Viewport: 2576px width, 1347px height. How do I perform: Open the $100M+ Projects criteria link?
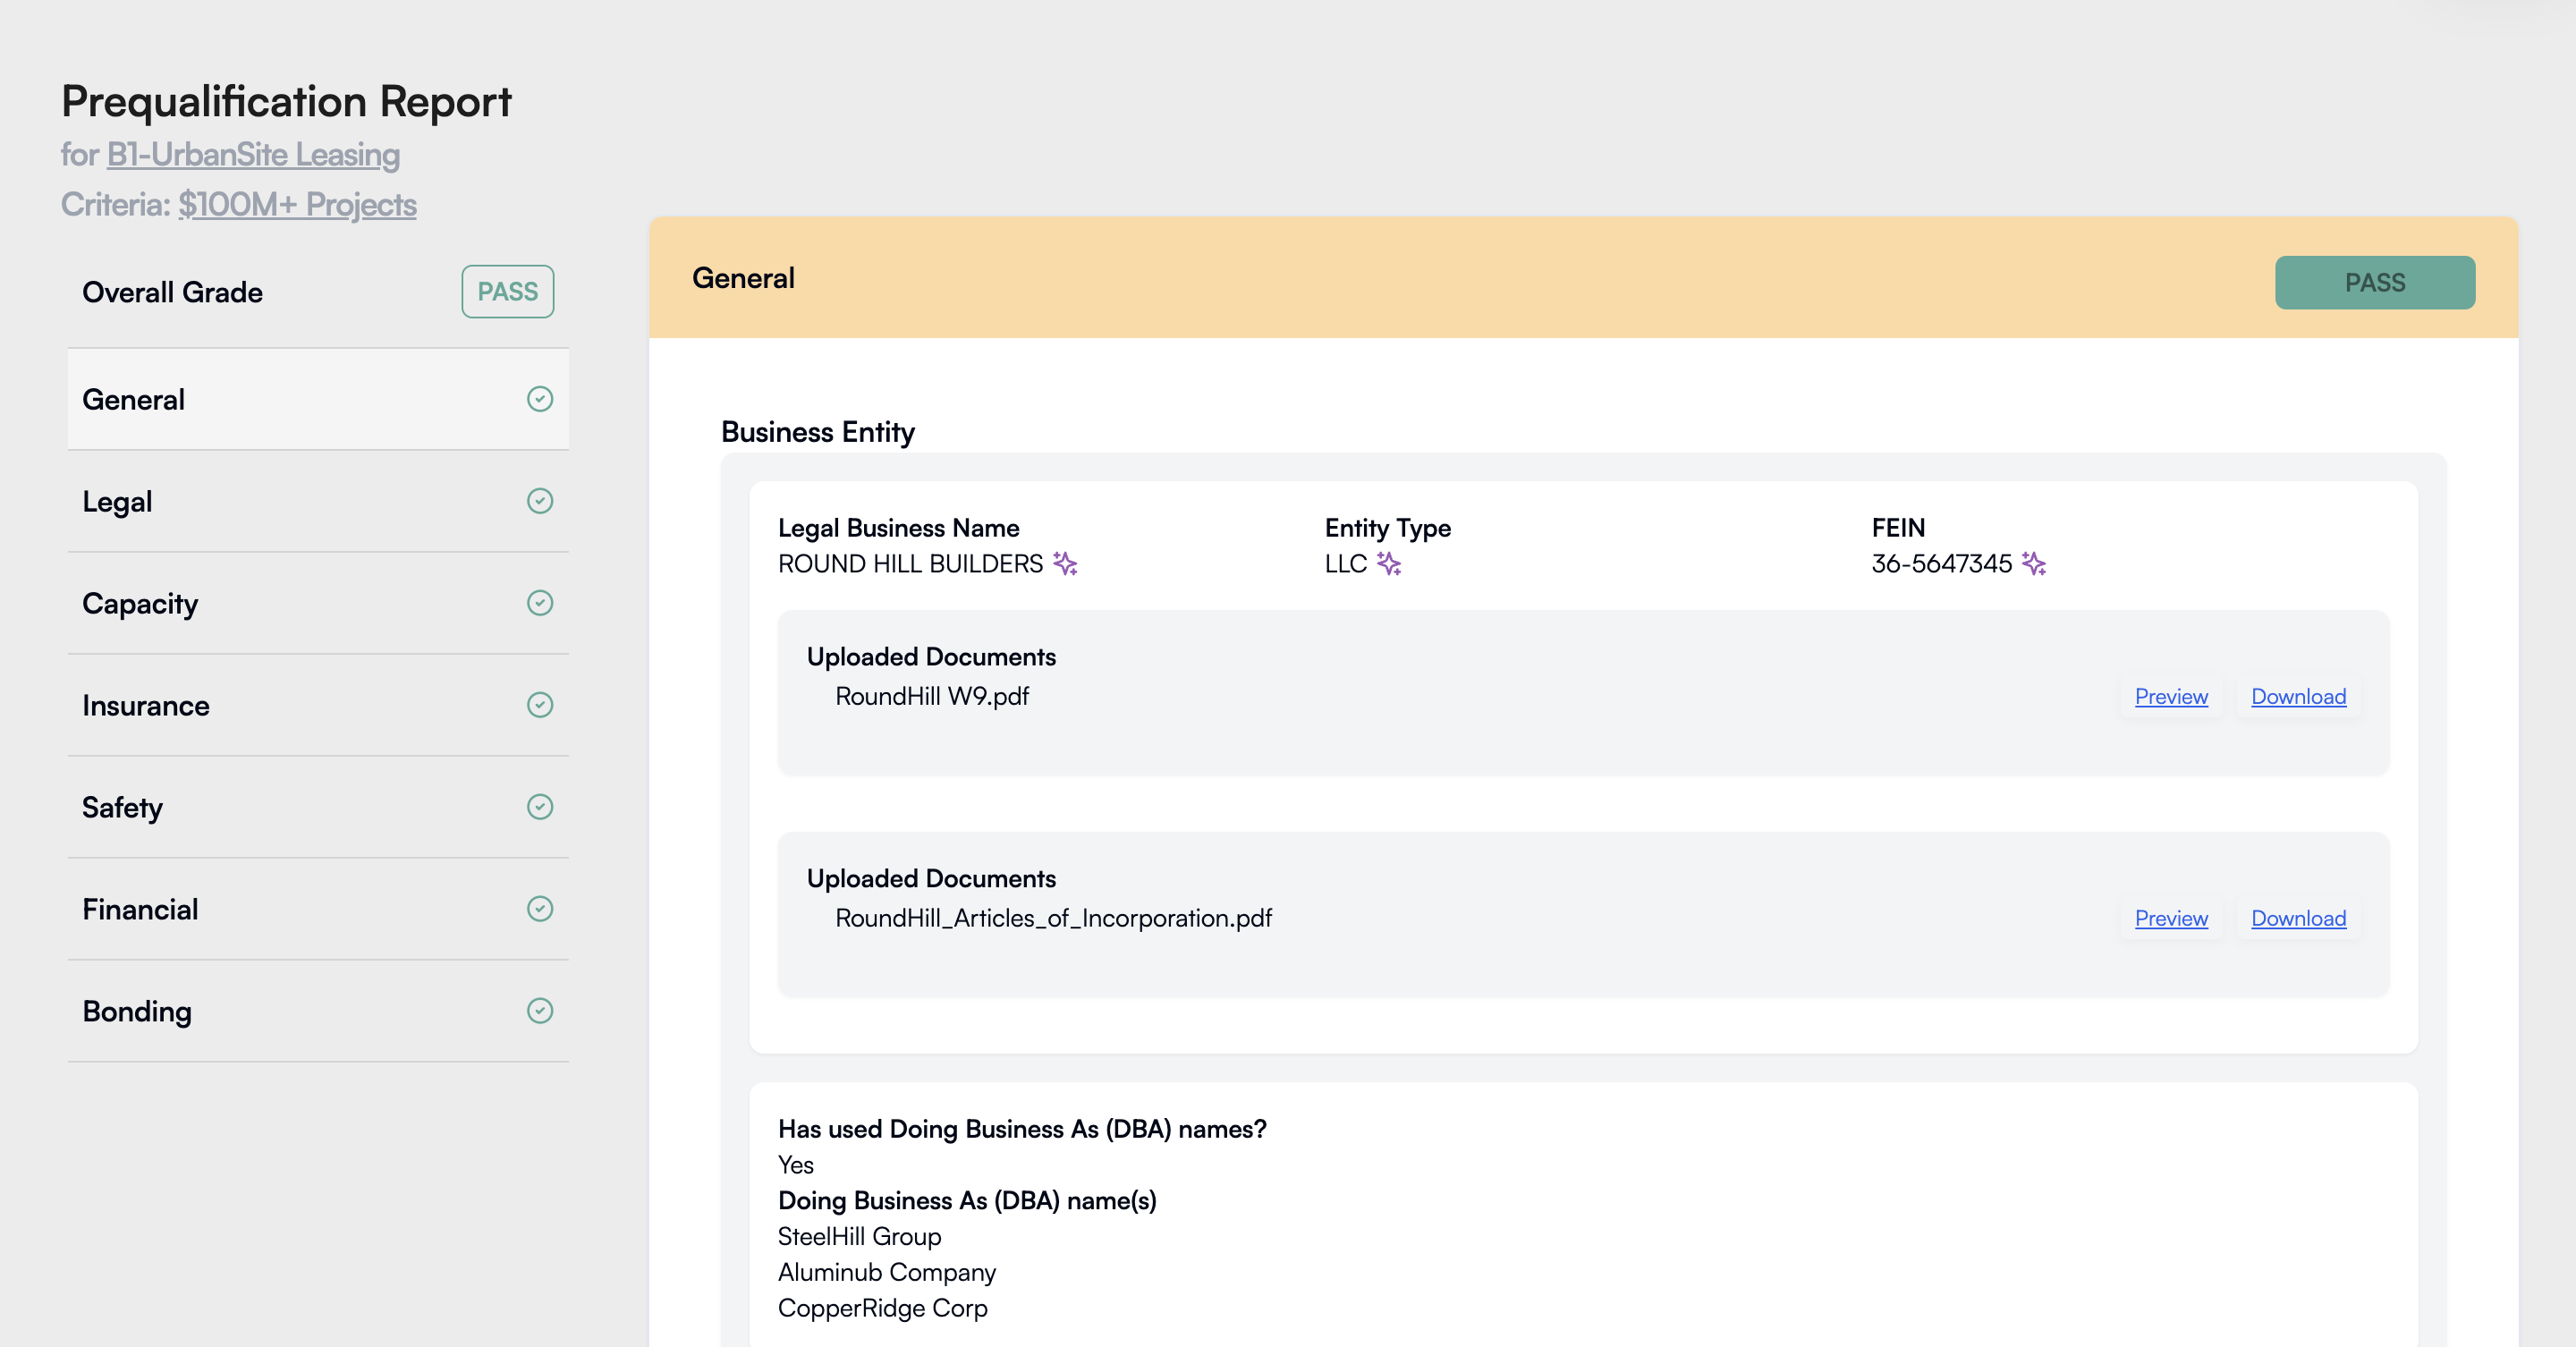tap(297, 204)
